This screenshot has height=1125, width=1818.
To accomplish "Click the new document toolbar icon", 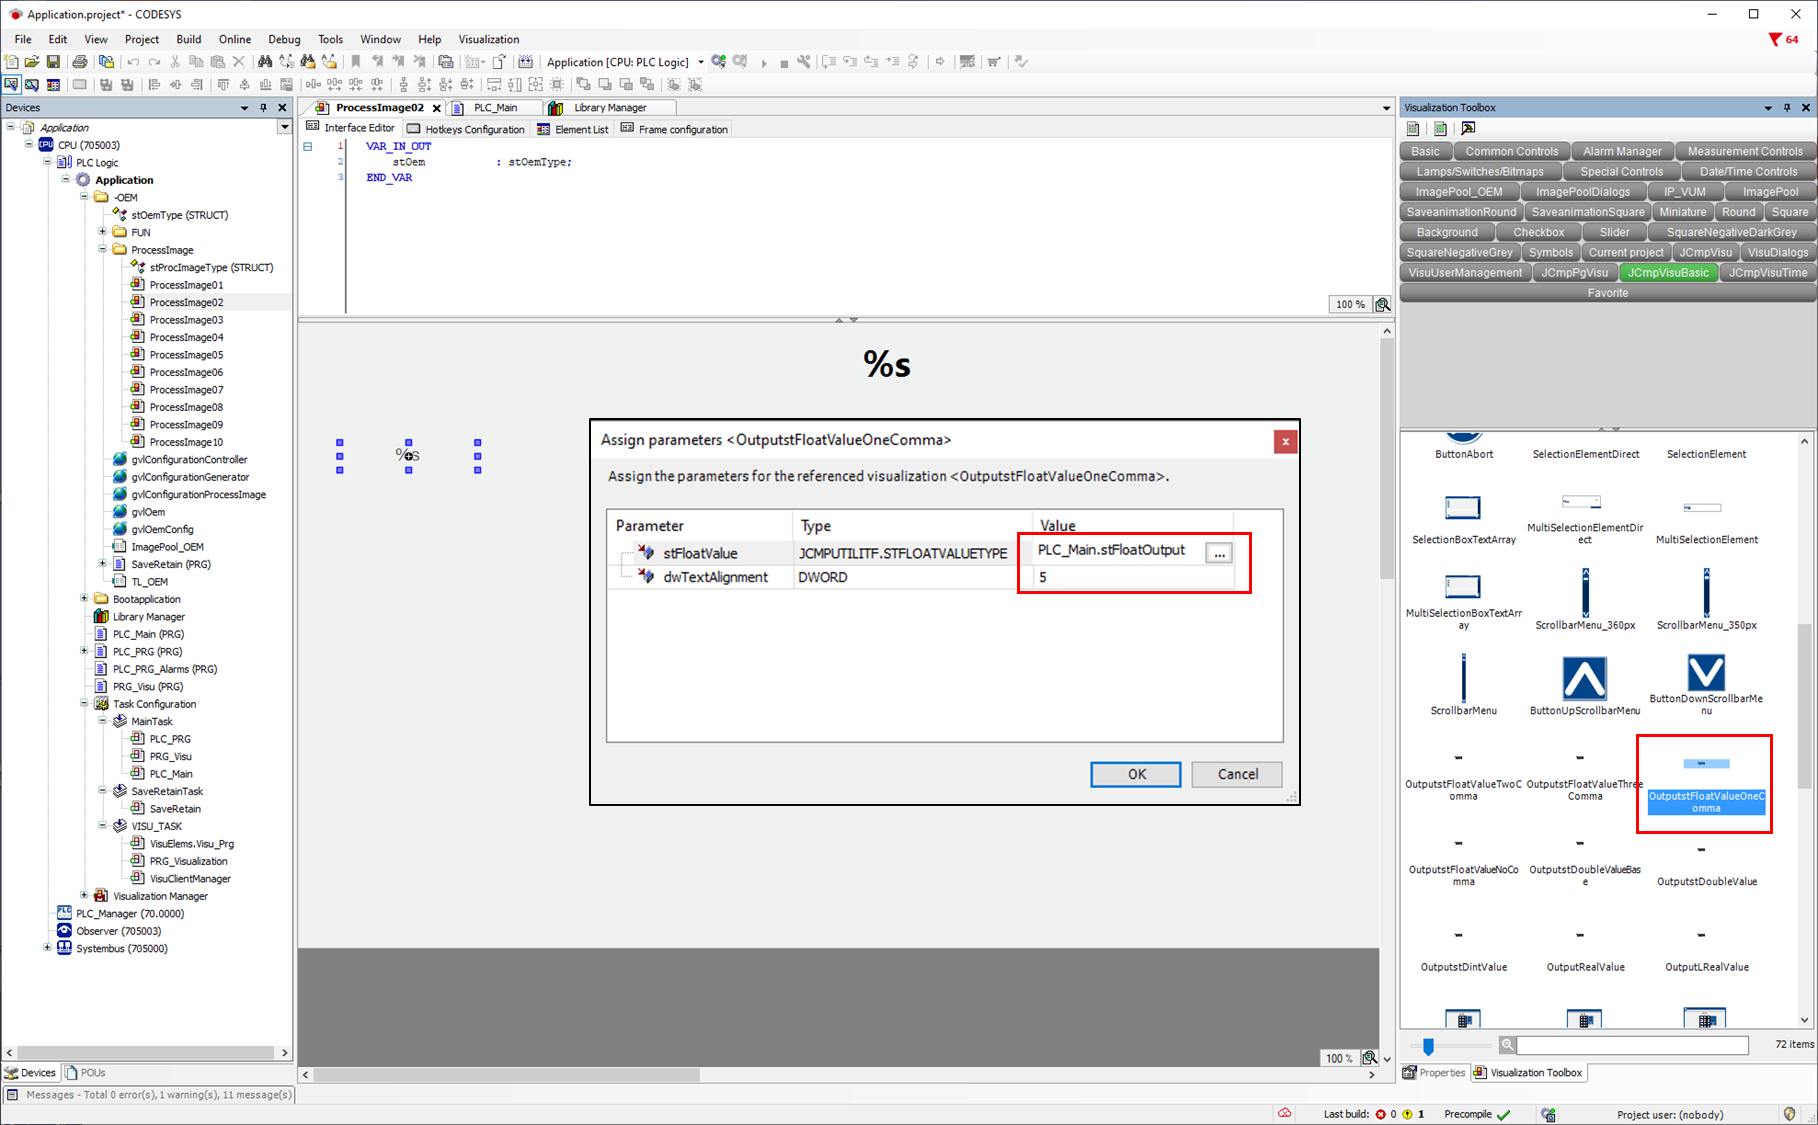I will (11, 62).
